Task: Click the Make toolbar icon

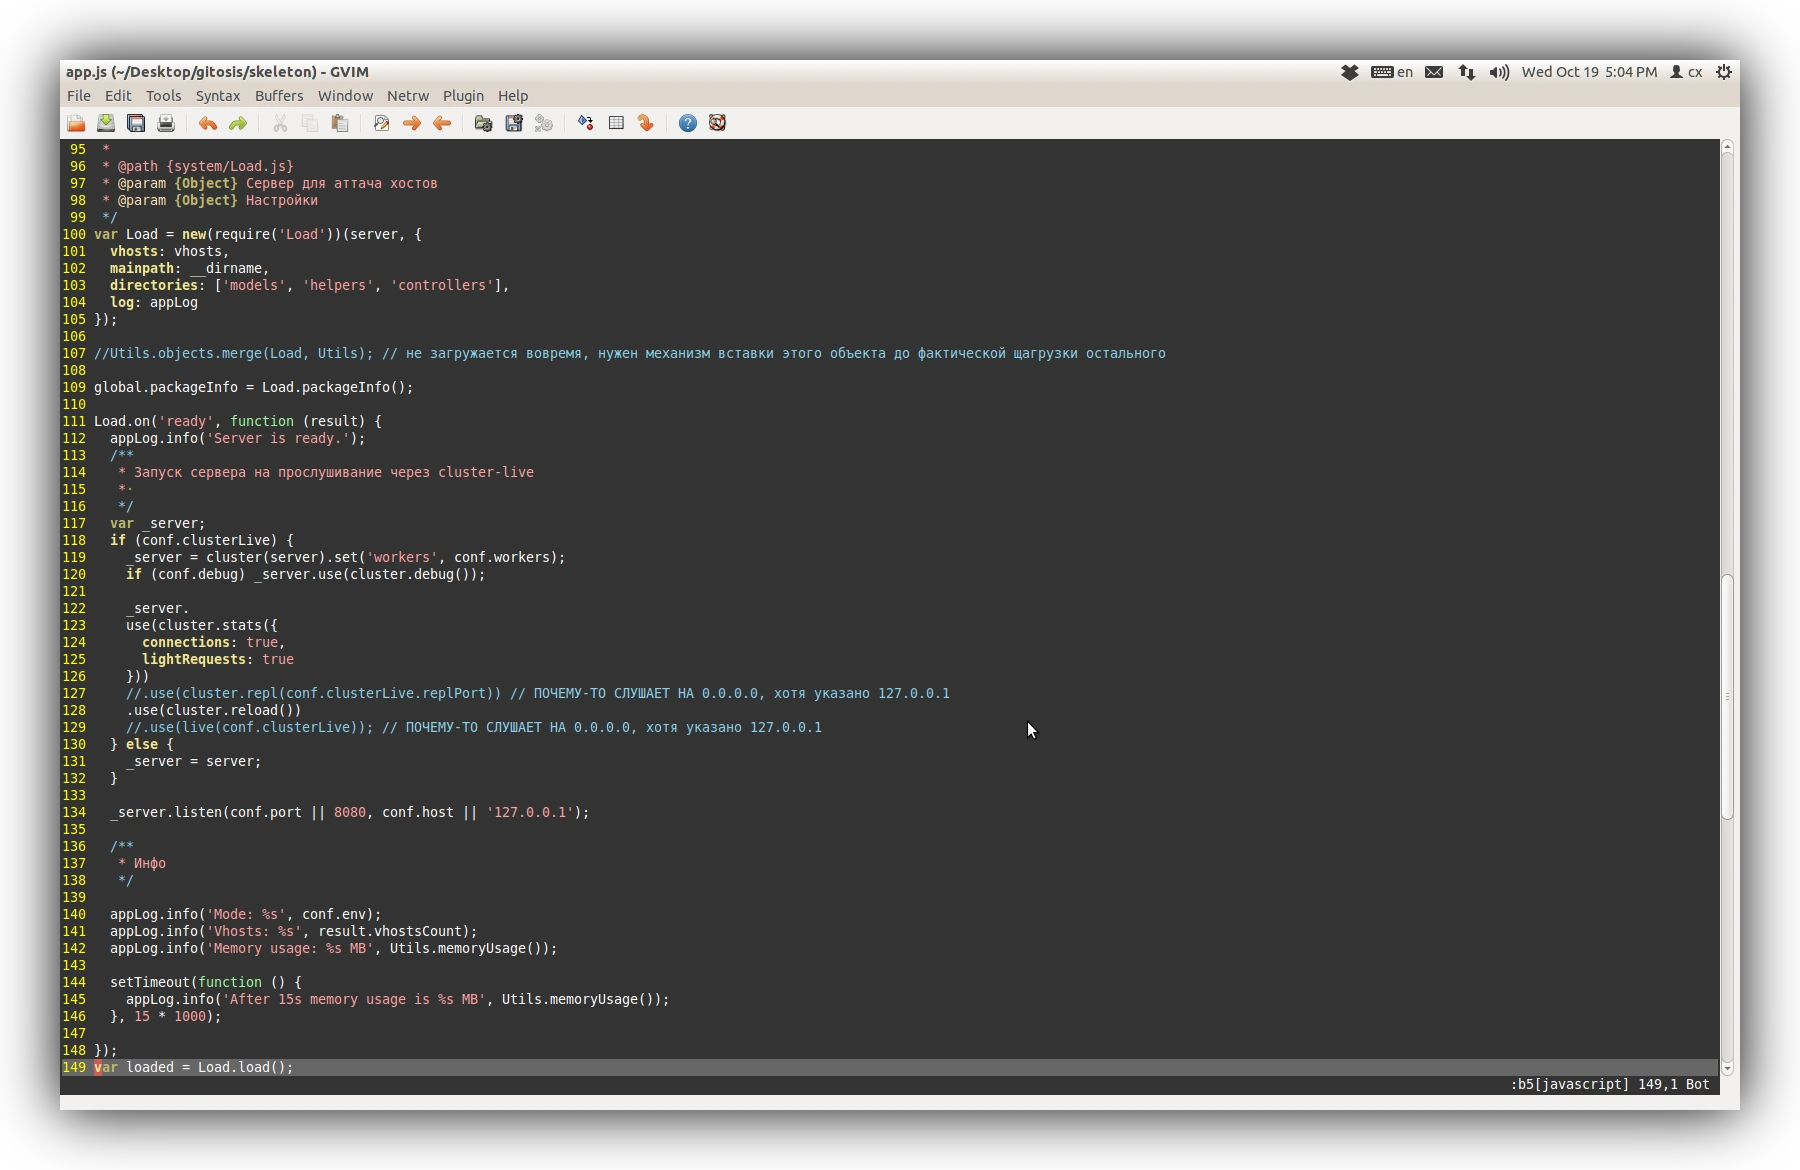Action: (x=586, y=123)
